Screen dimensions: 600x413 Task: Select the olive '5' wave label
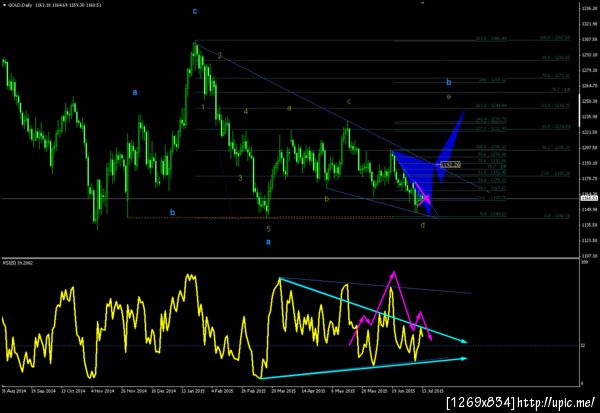[x=268, y=229]
